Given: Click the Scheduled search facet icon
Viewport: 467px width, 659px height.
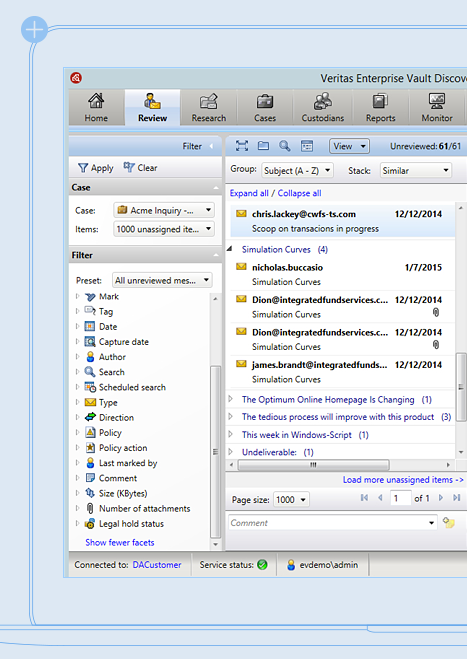Looking at the screenshot, I should click(90, 387).
